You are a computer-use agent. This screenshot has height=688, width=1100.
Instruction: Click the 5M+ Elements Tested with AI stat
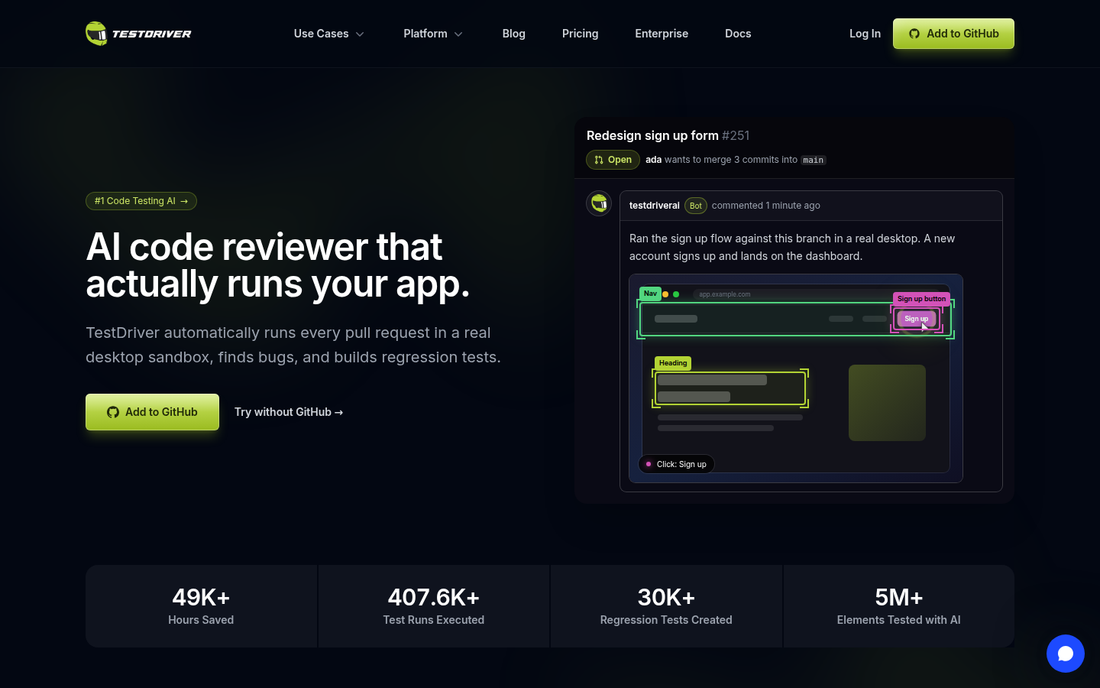[x=899, y=606]
